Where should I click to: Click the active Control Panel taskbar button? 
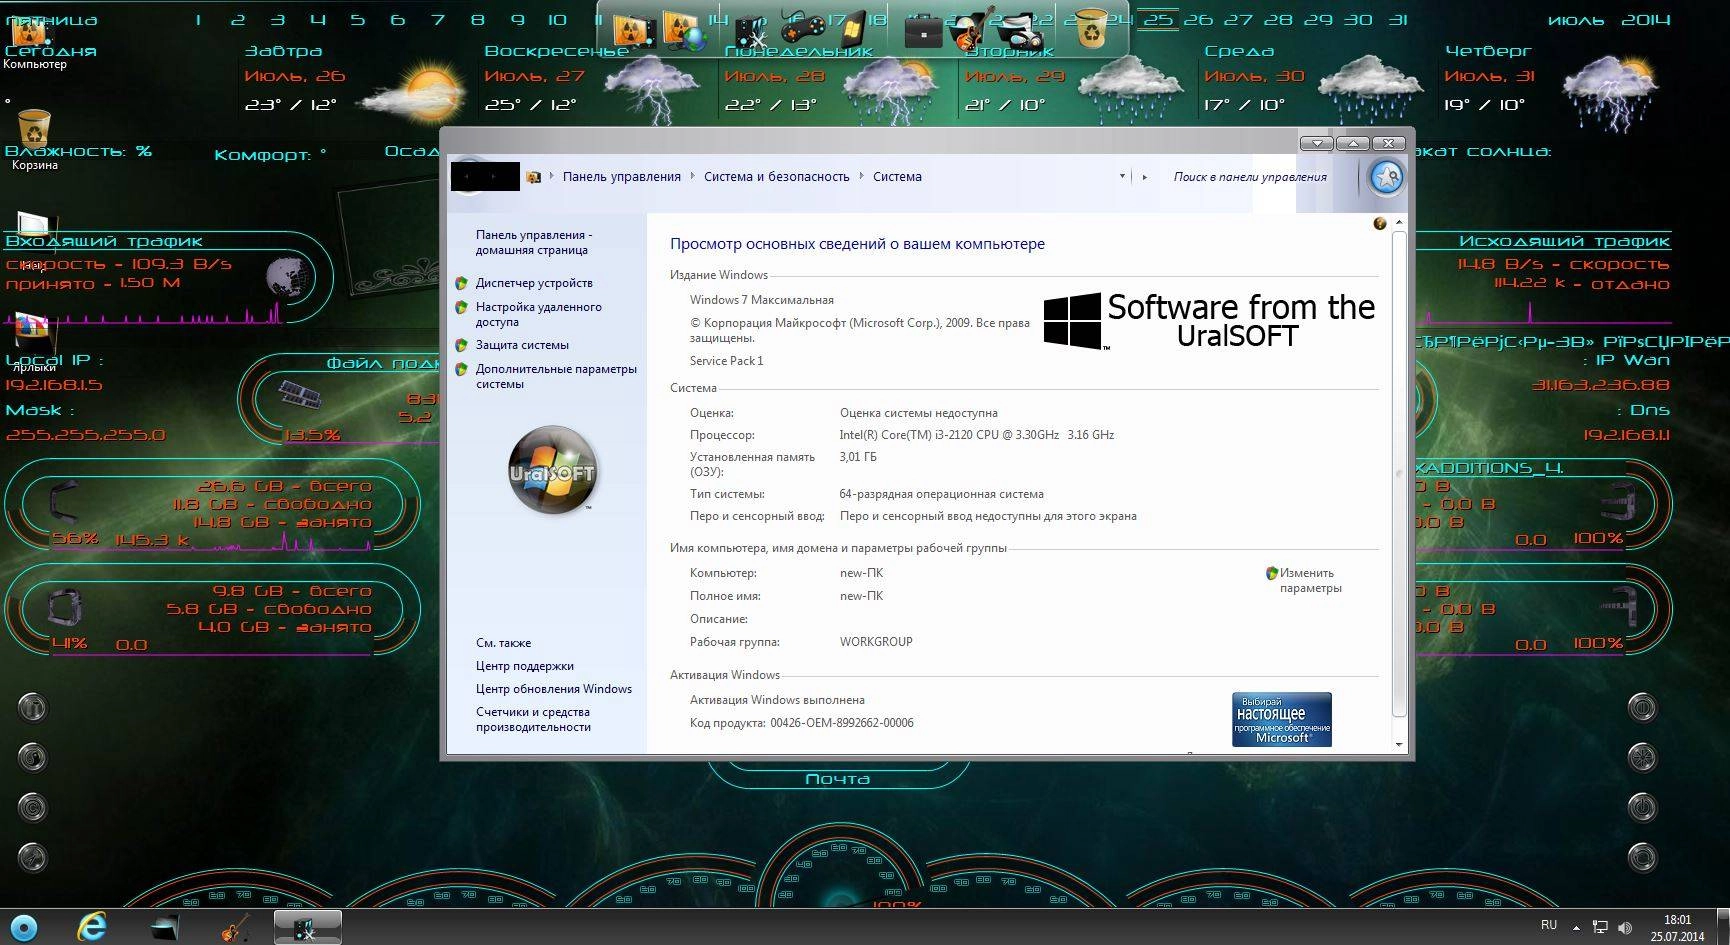point(308,927)
